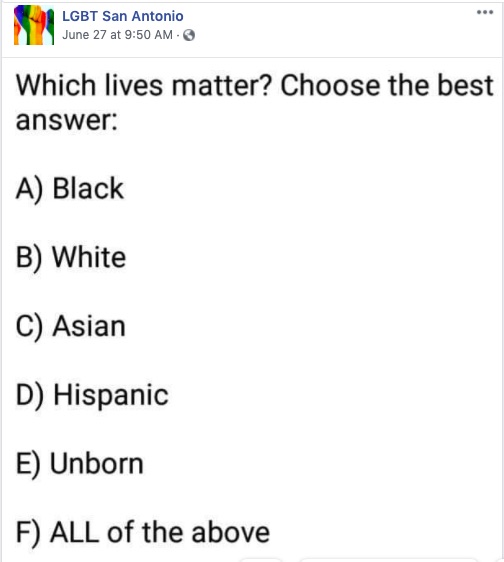The height and width of the screenshot is (562, 504).
Task: Click the phrase 'Choose the best'
Action: [x=387, y=86]
